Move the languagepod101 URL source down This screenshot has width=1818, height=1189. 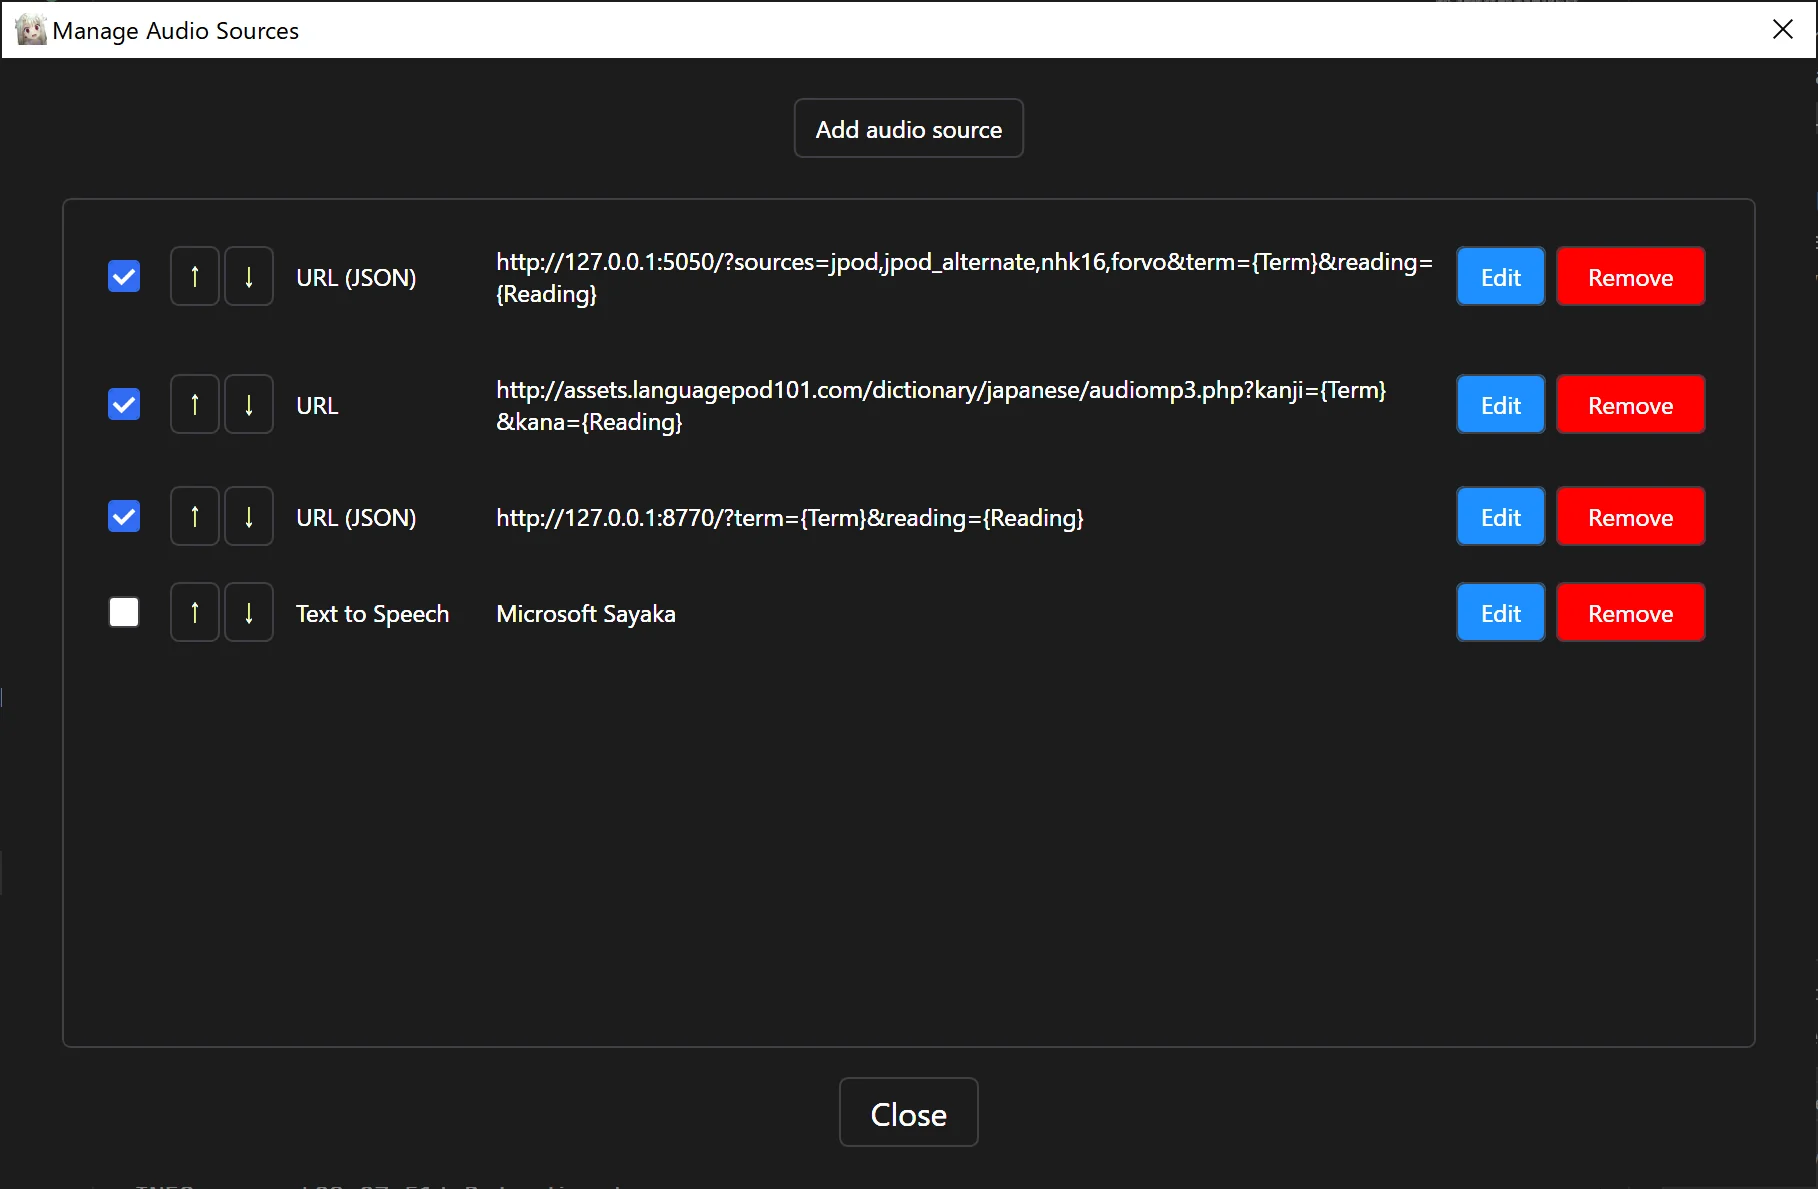248,404
